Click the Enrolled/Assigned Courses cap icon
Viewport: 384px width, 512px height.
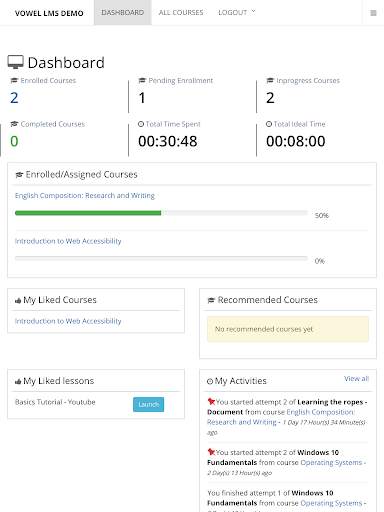point(19,175)
